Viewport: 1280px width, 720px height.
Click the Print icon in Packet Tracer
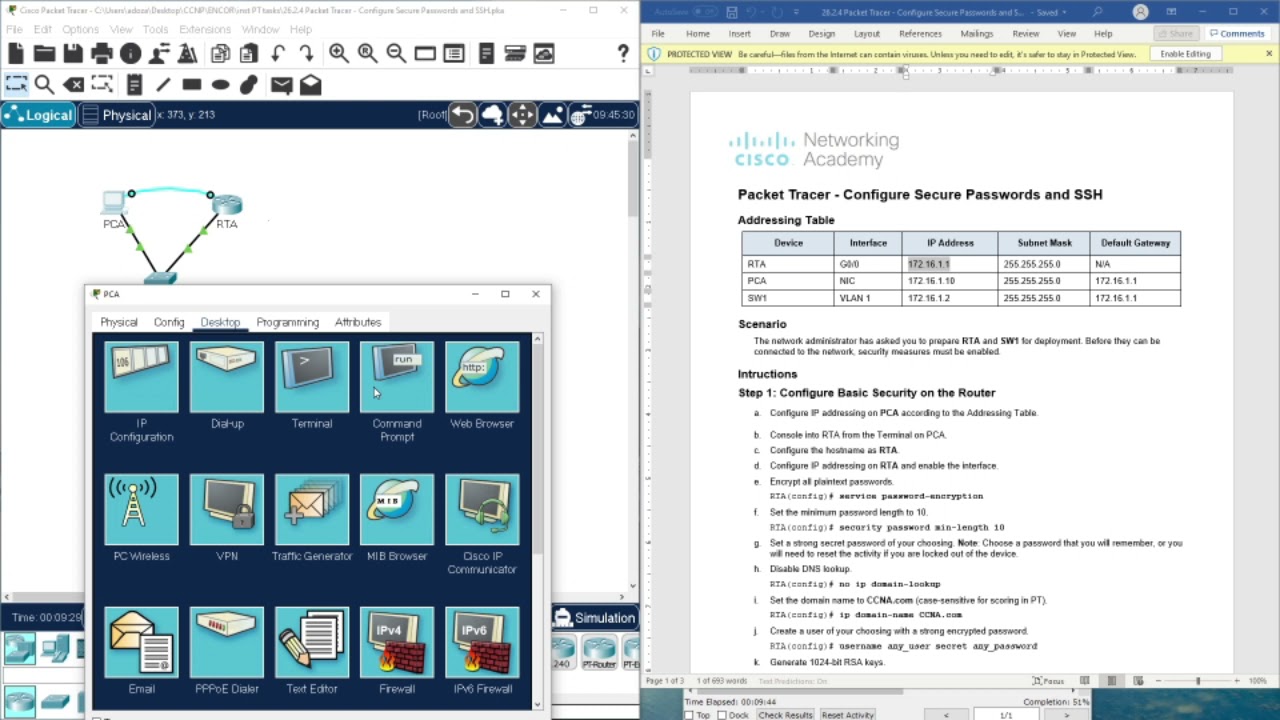(x=102, y=54)
